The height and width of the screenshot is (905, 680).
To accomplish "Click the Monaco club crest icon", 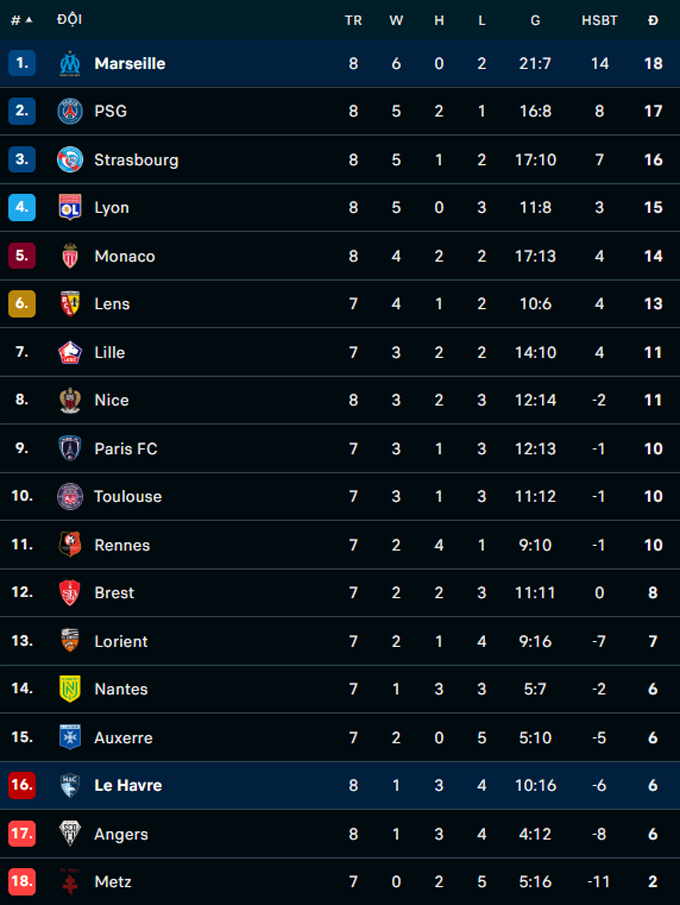I will (70, 256).
